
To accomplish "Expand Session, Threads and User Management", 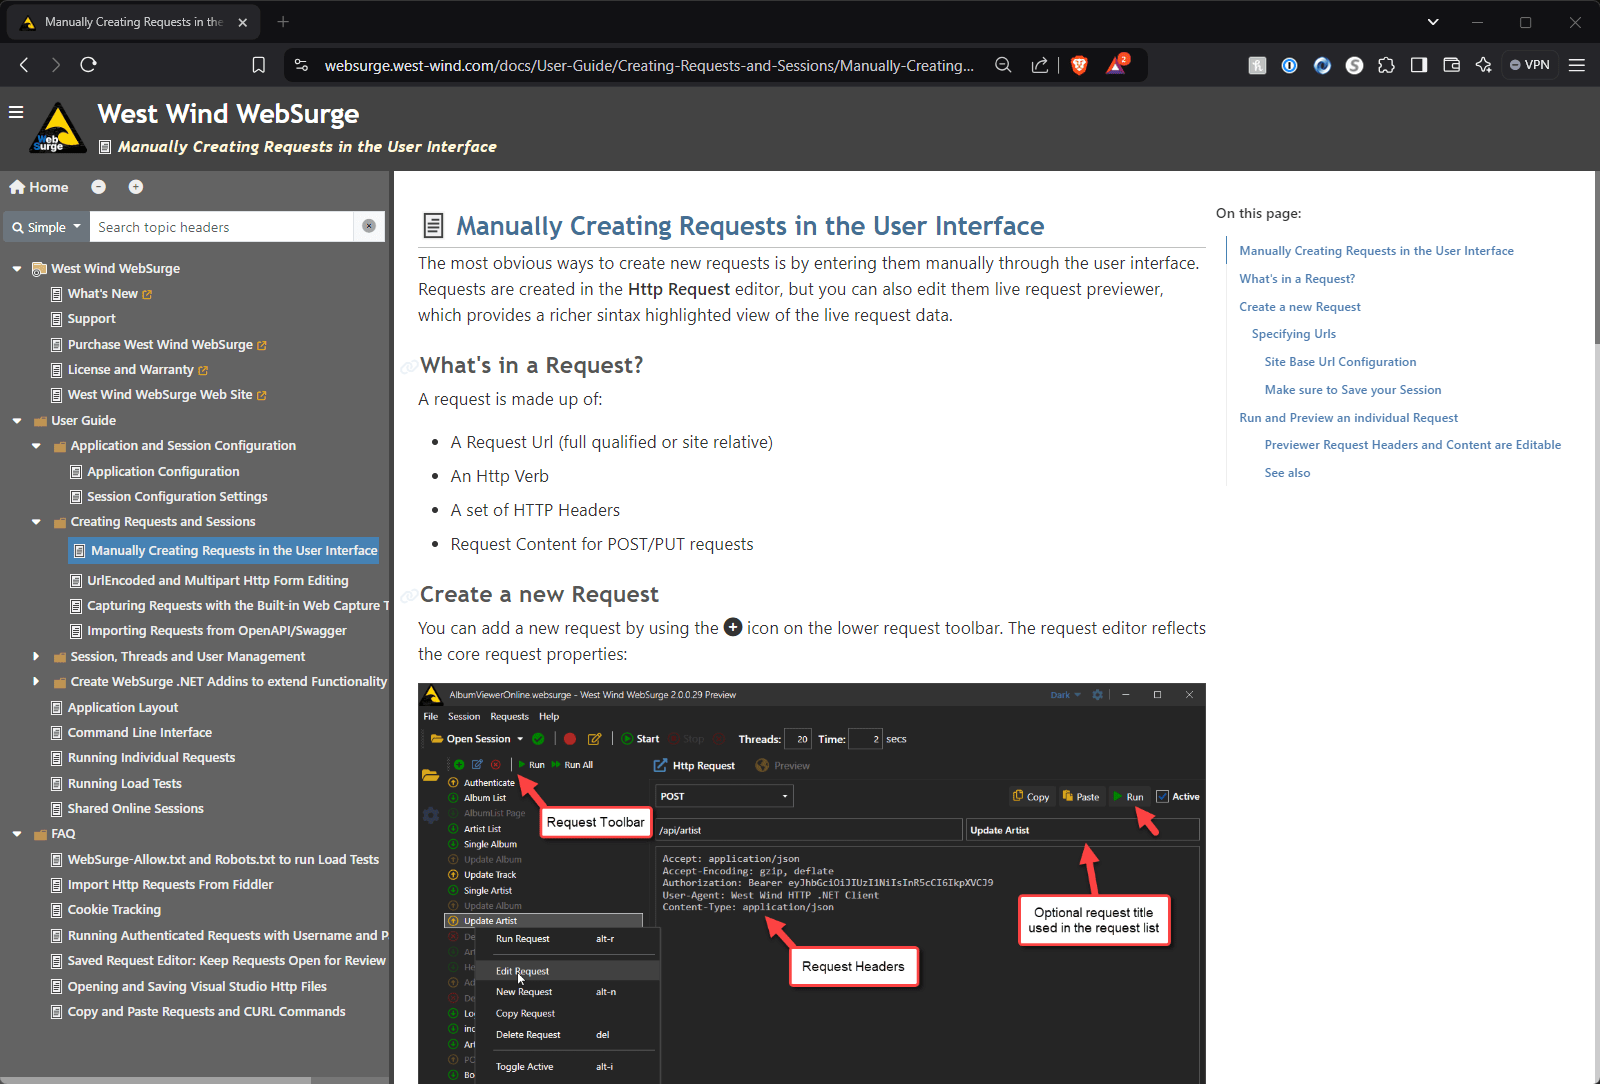I will [x=36, y=657].
